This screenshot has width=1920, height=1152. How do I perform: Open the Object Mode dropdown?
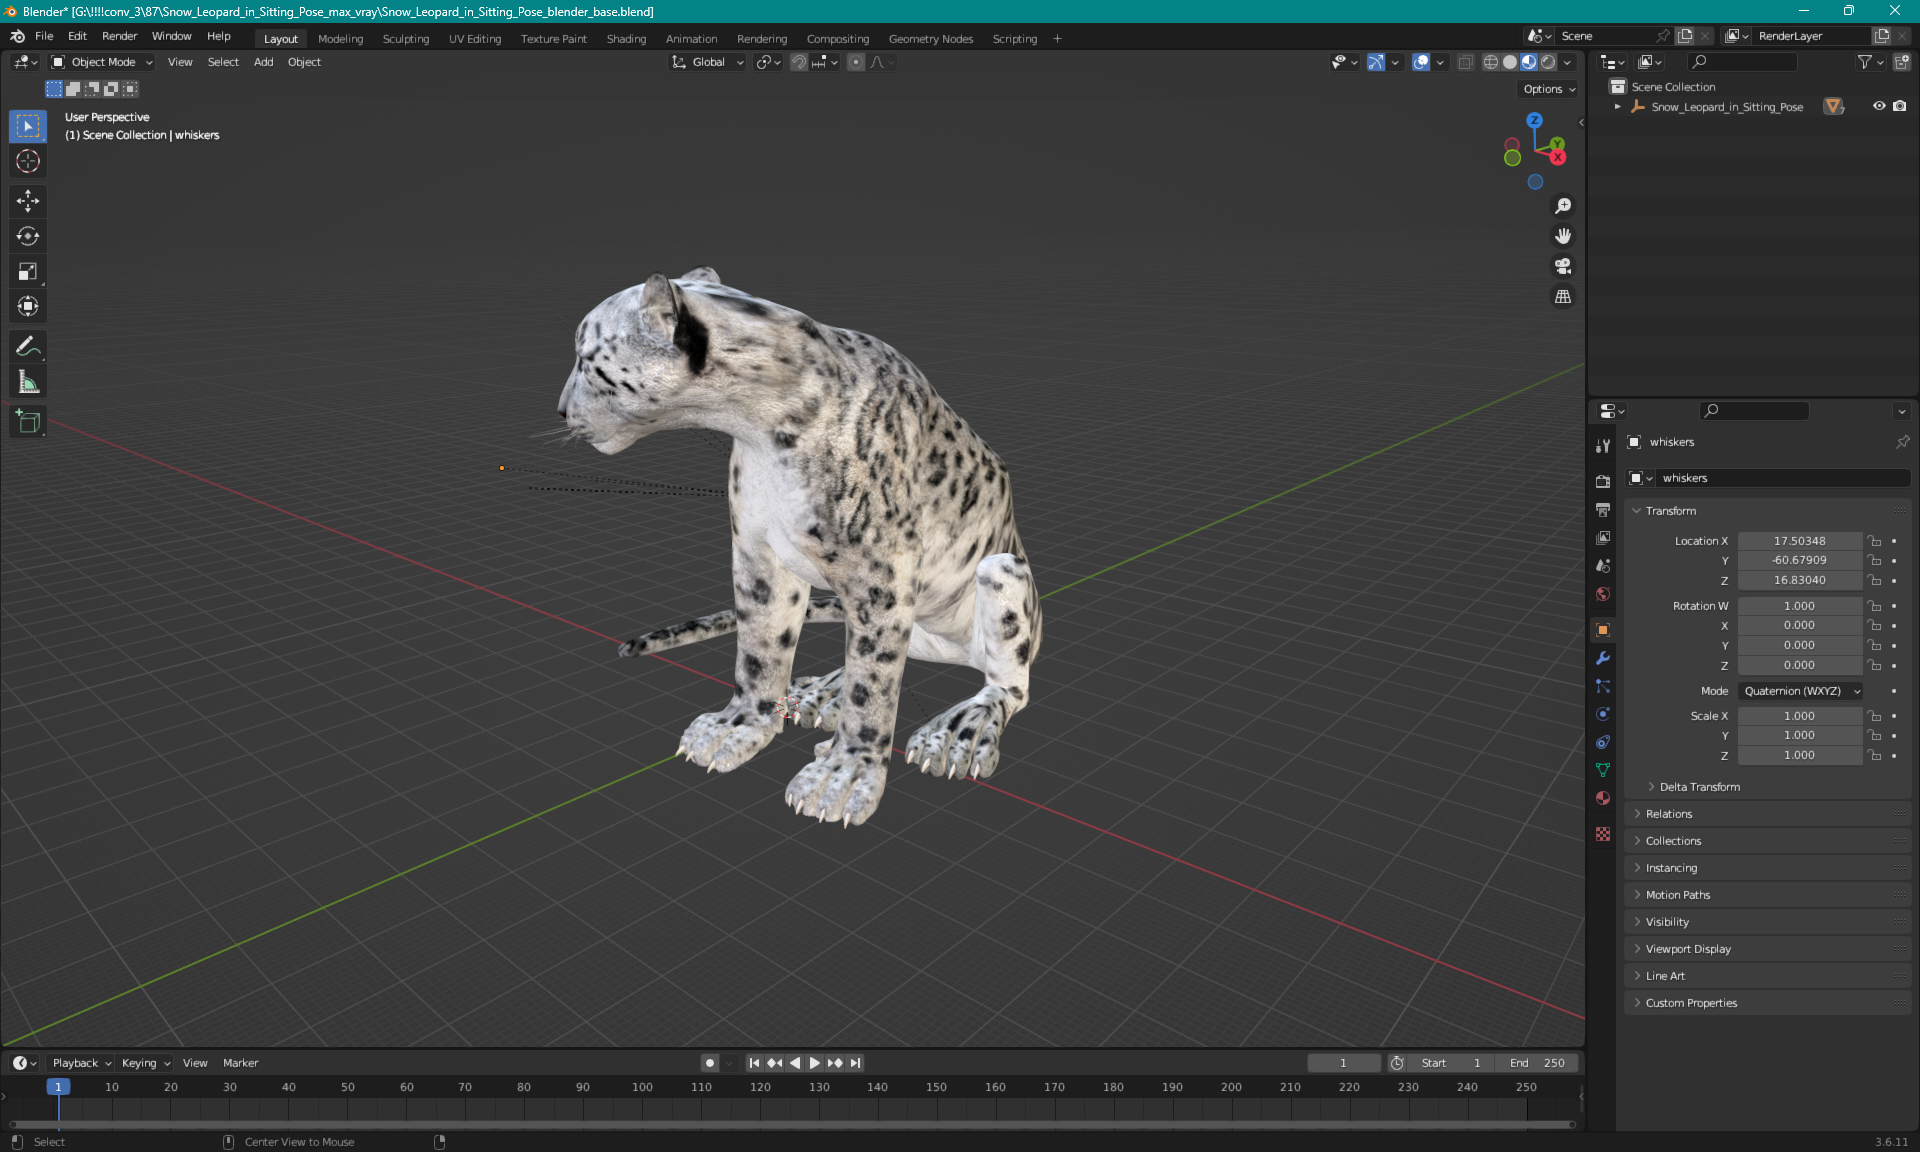click(102, 62)
